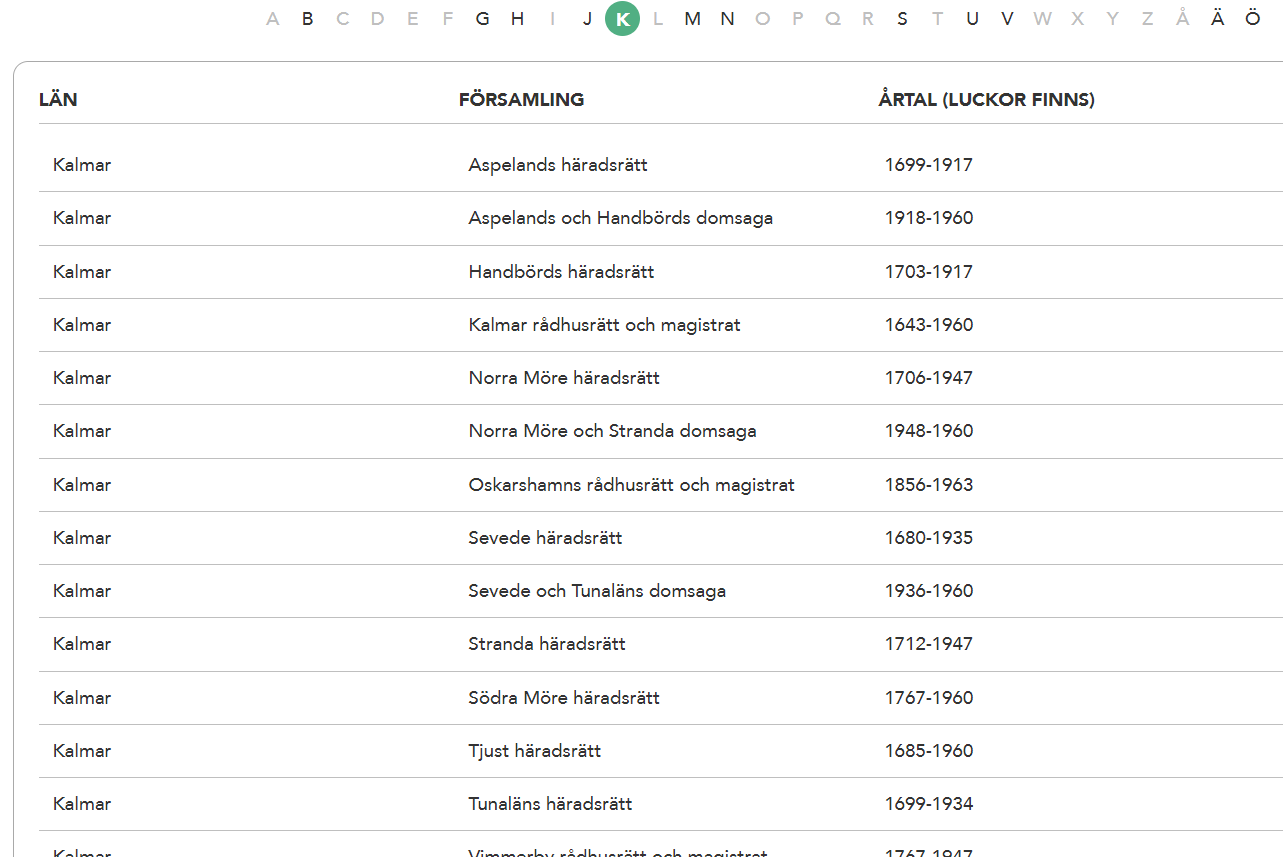Open Norra Möre och Stranda domsaga

click(x=660, y=431)
